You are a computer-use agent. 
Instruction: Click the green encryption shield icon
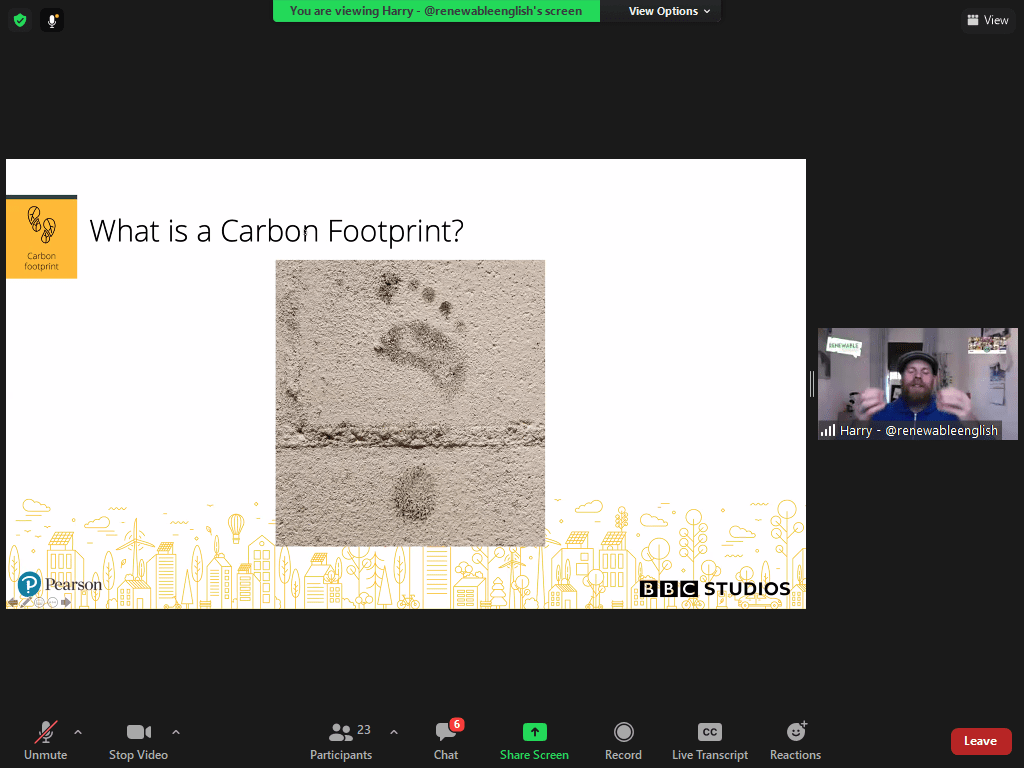click(x=20, y=20)
